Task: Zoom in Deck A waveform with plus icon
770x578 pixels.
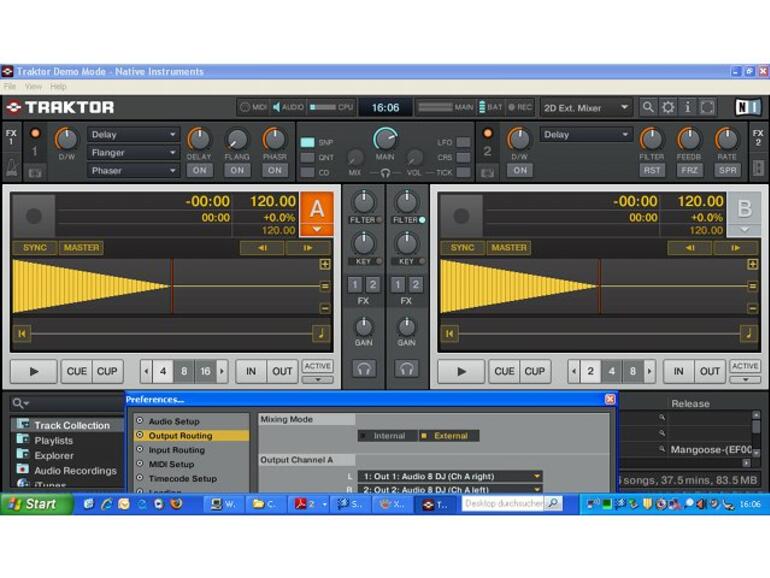Action: pyautogui.click(x=325, y=264)
